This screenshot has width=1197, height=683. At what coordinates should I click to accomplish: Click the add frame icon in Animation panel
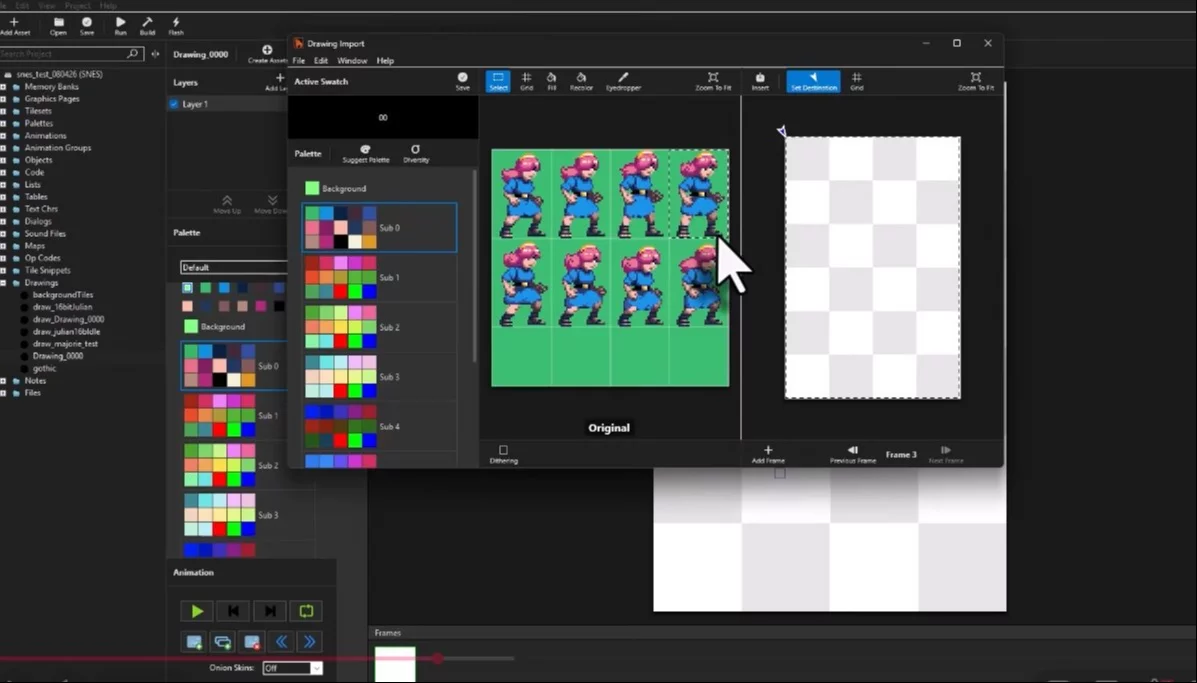194,642
